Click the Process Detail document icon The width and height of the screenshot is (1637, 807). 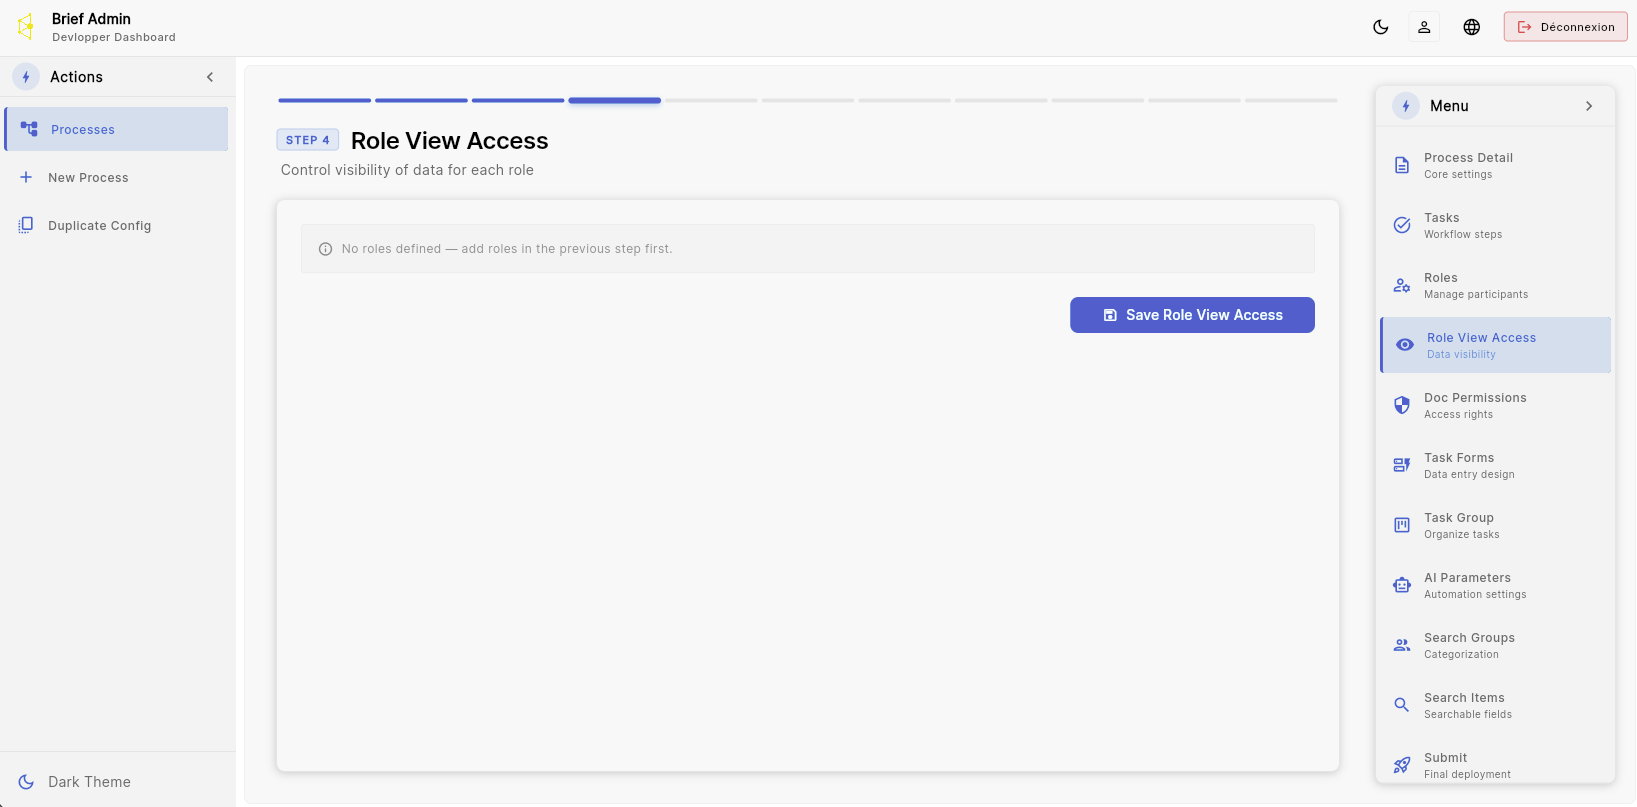tap(1402, 166)
